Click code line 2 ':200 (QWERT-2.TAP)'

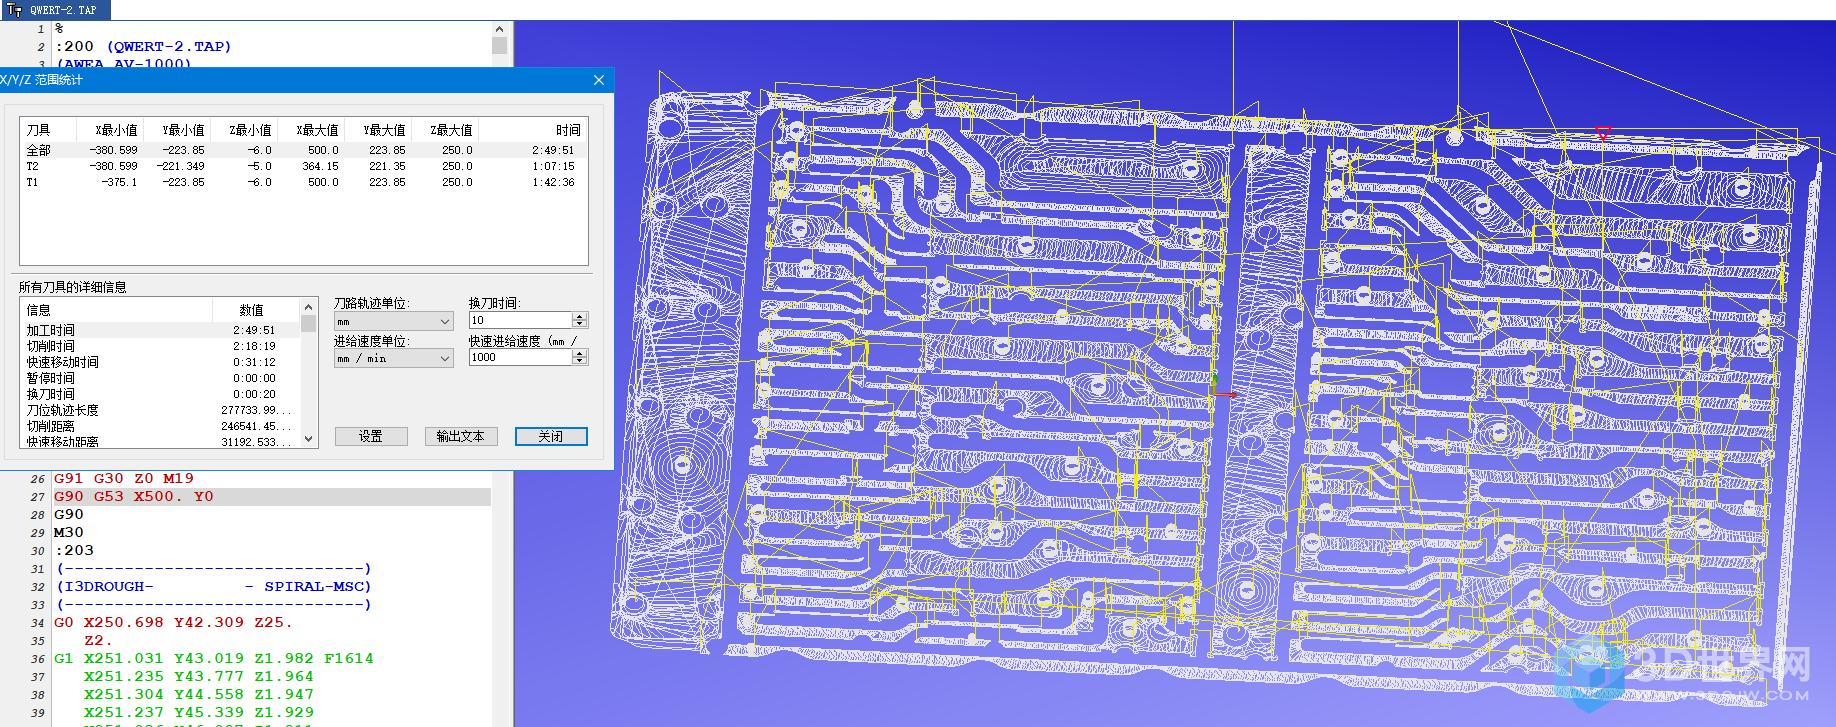coord(143,47)
